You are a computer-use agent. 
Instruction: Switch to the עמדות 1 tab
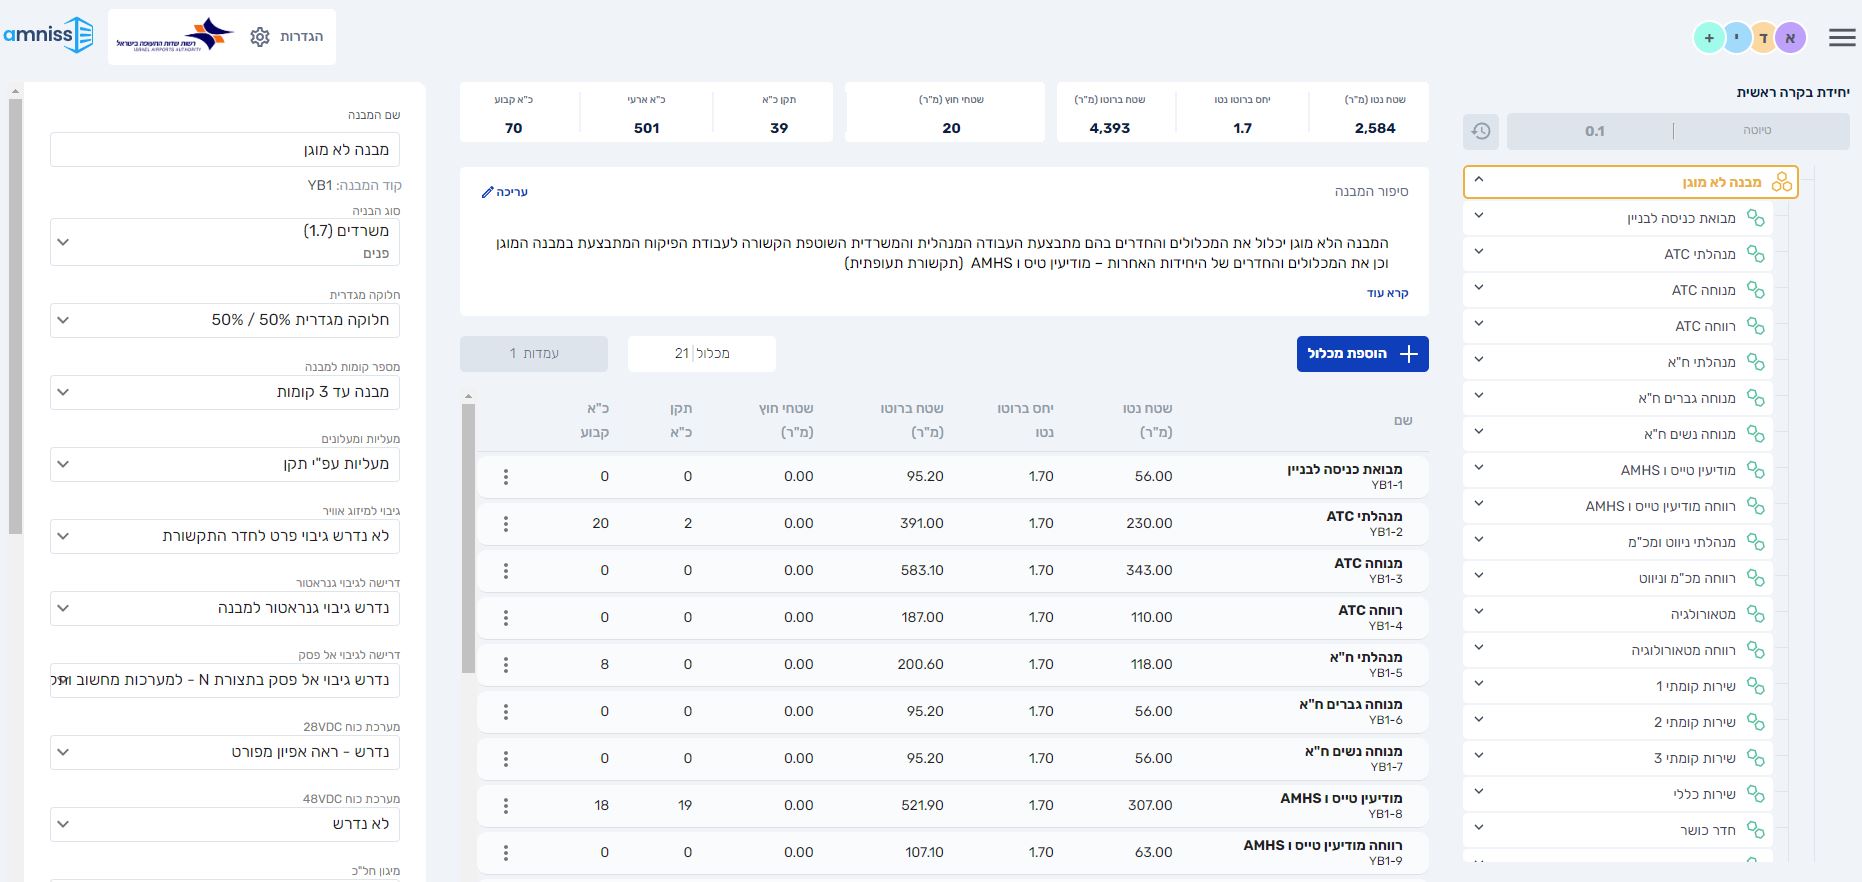[534, 353]
